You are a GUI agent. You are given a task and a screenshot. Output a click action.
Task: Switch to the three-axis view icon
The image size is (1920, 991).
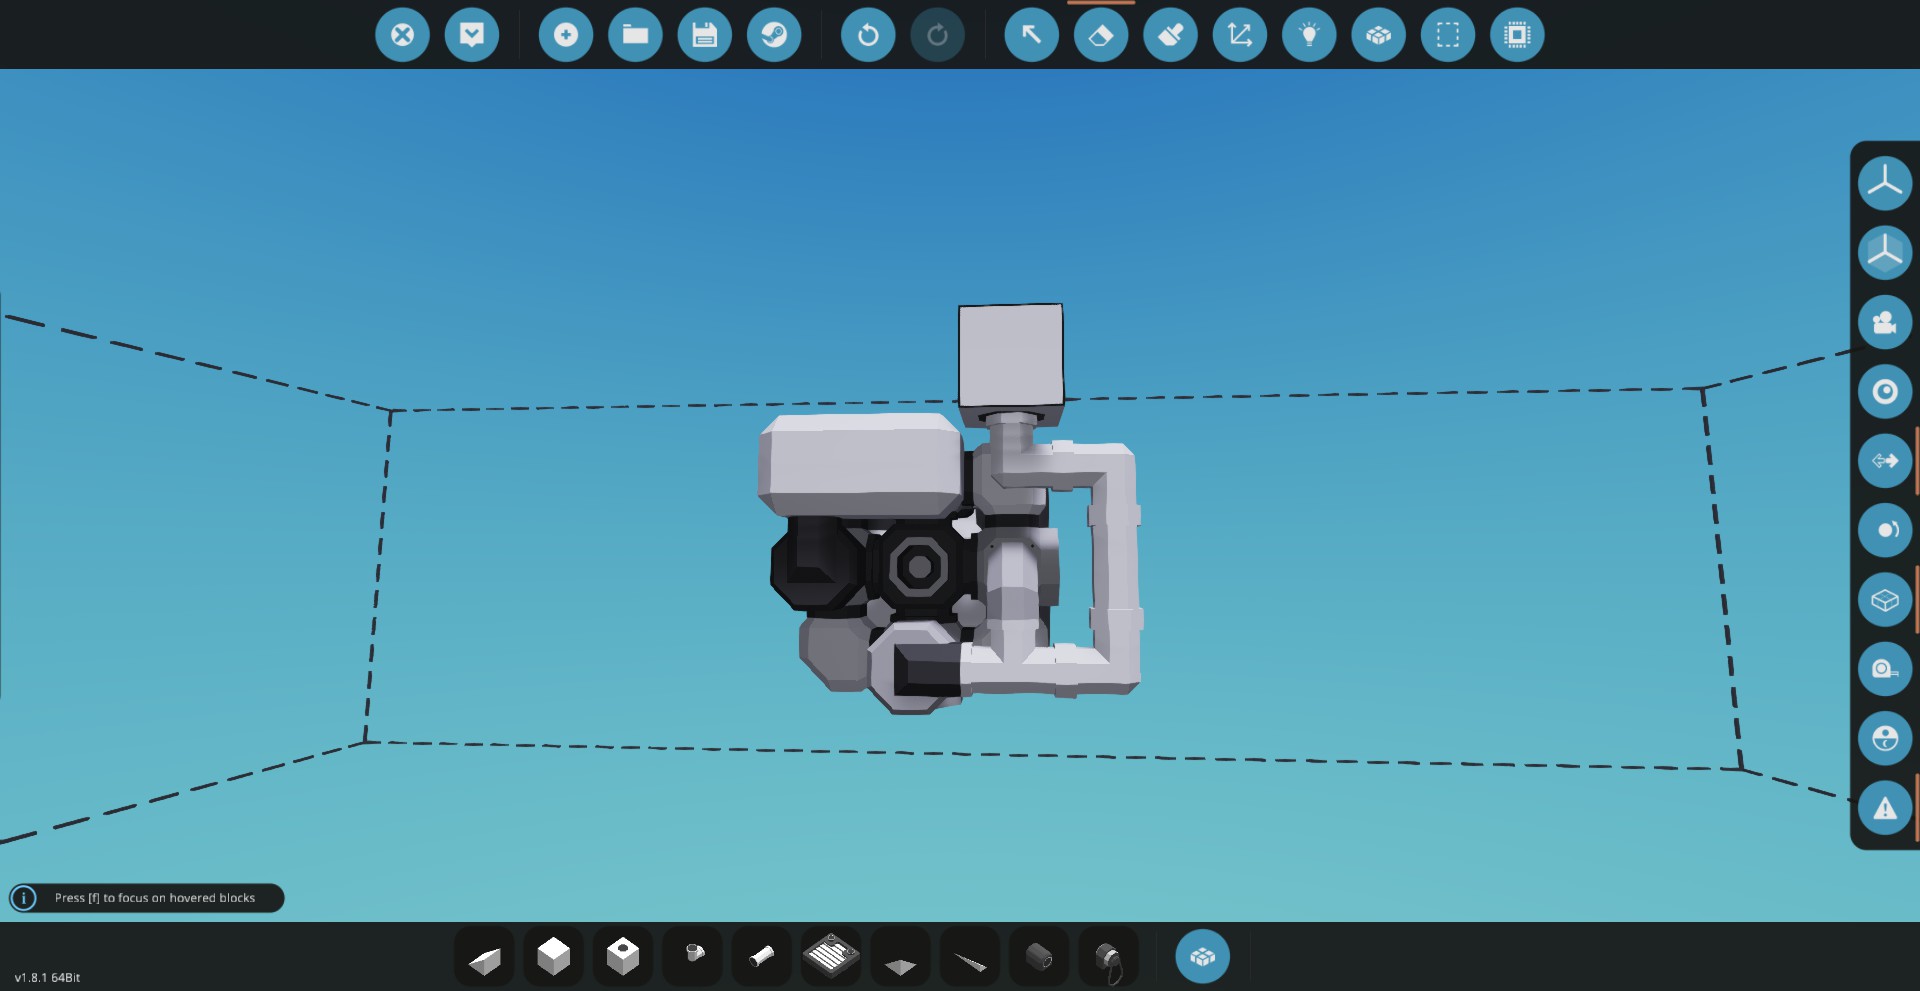[x=1885, y=183]
